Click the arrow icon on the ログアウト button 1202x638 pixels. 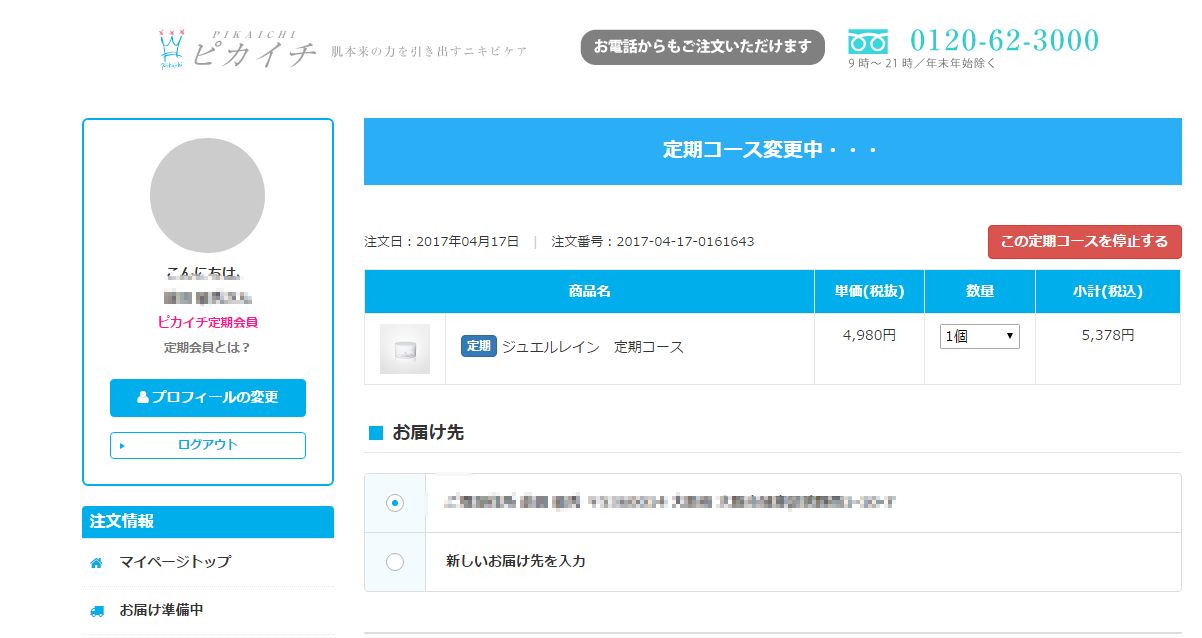click(122, 446)
